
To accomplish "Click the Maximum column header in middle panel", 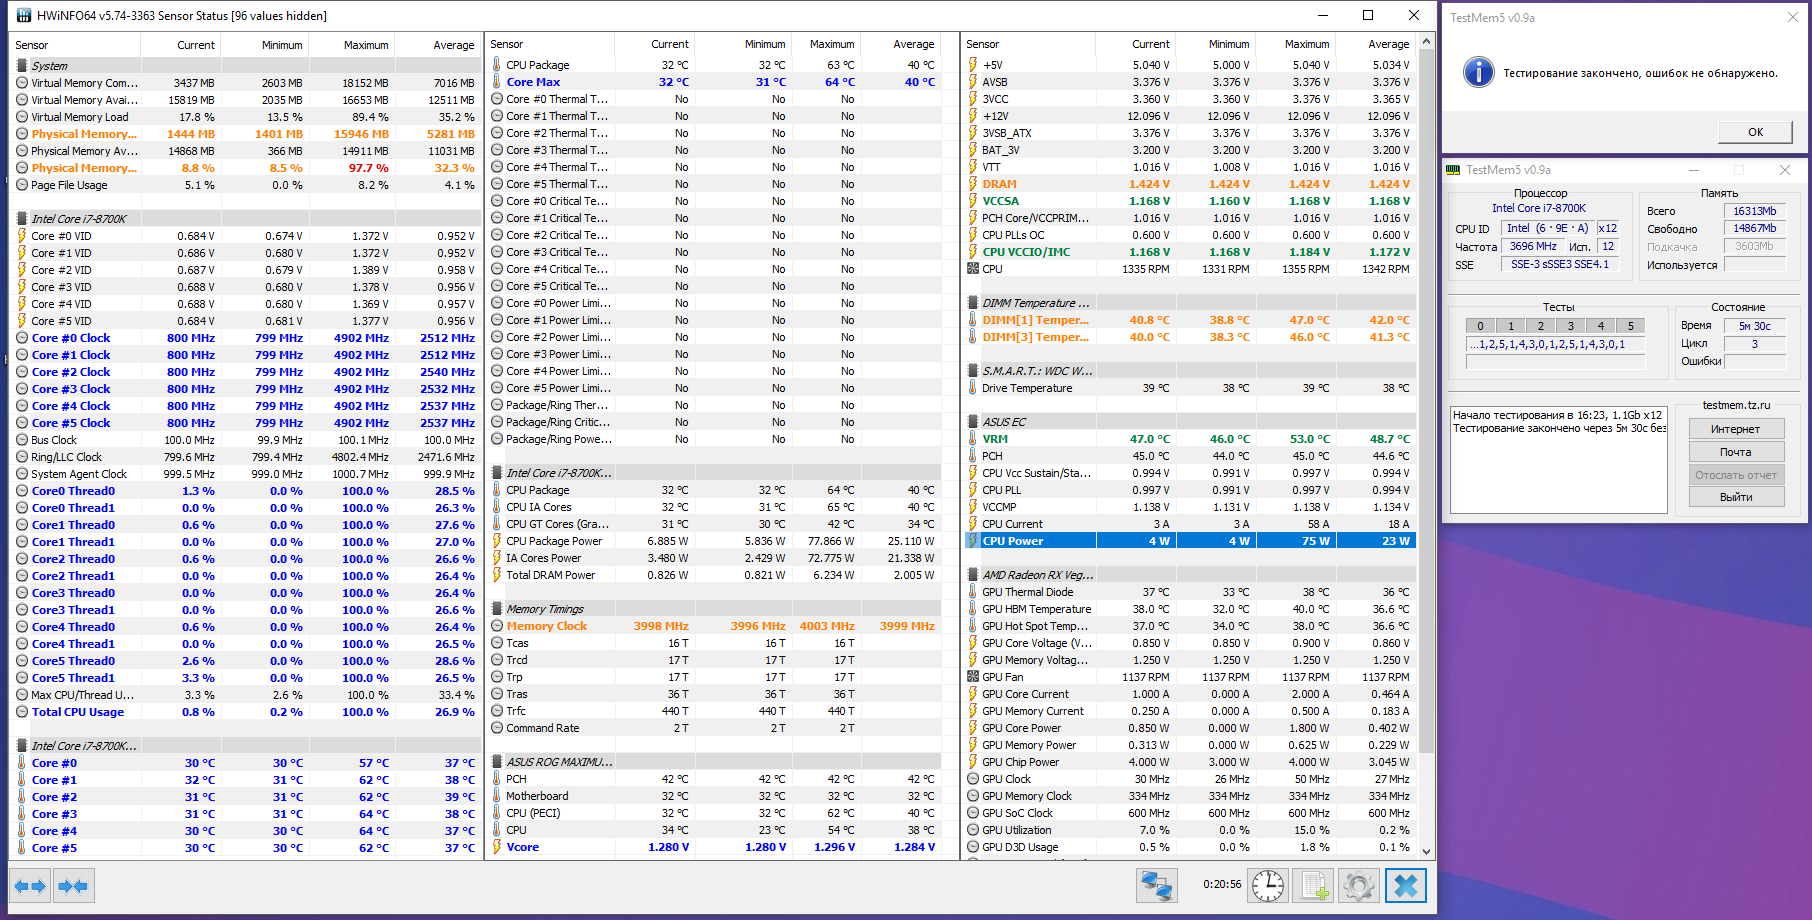I will tap(826, 44).
